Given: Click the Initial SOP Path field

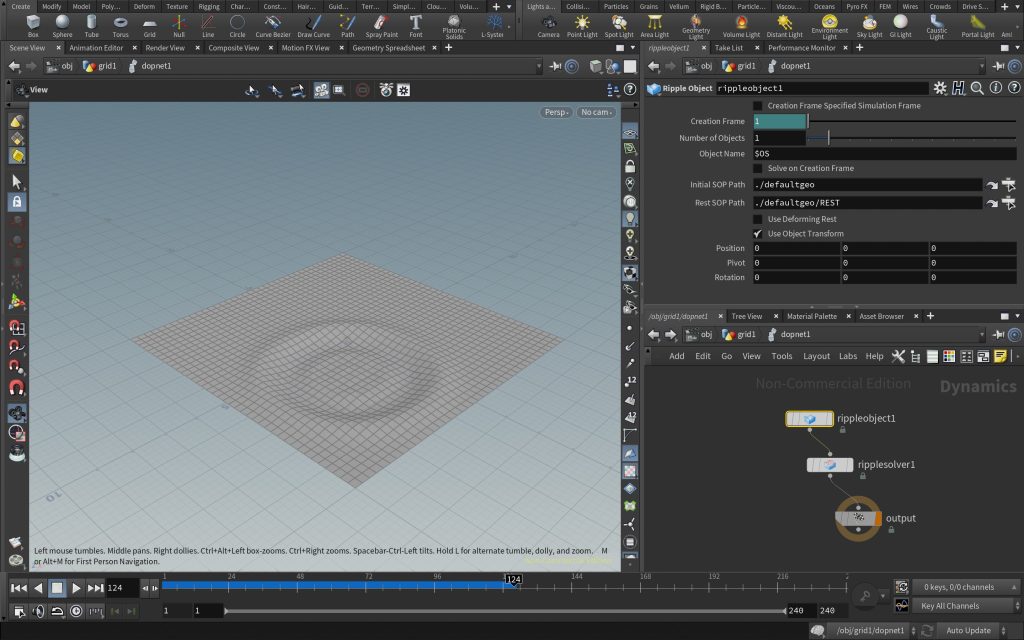Looking at the screenshot, I should coord(867,185).
